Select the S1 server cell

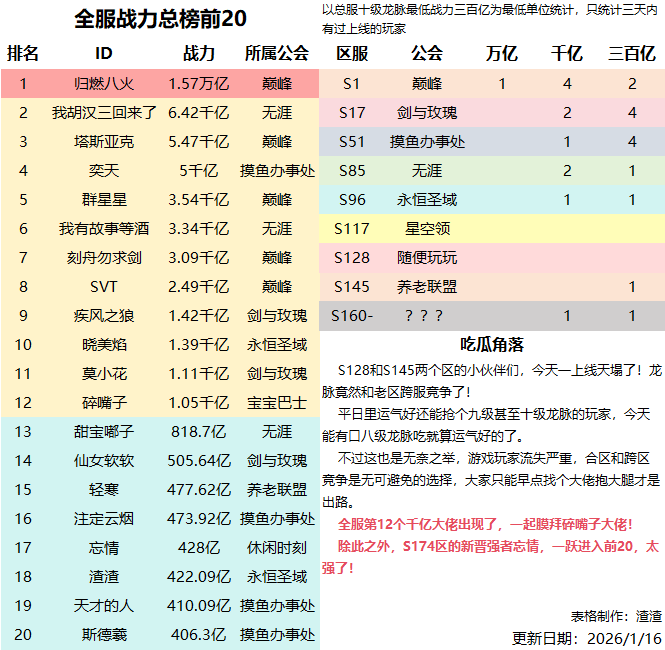352,84
